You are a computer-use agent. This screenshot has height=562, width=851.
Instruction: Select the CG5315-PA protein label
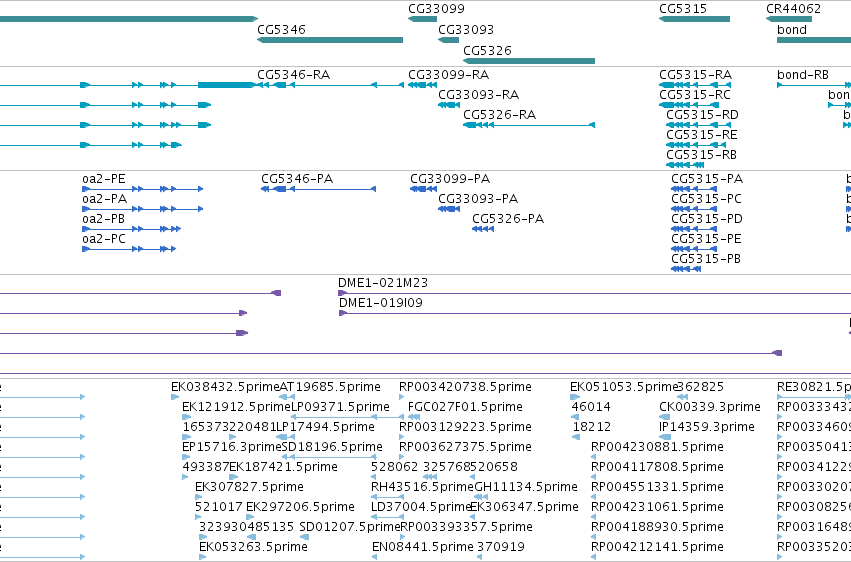click(707, 179)
